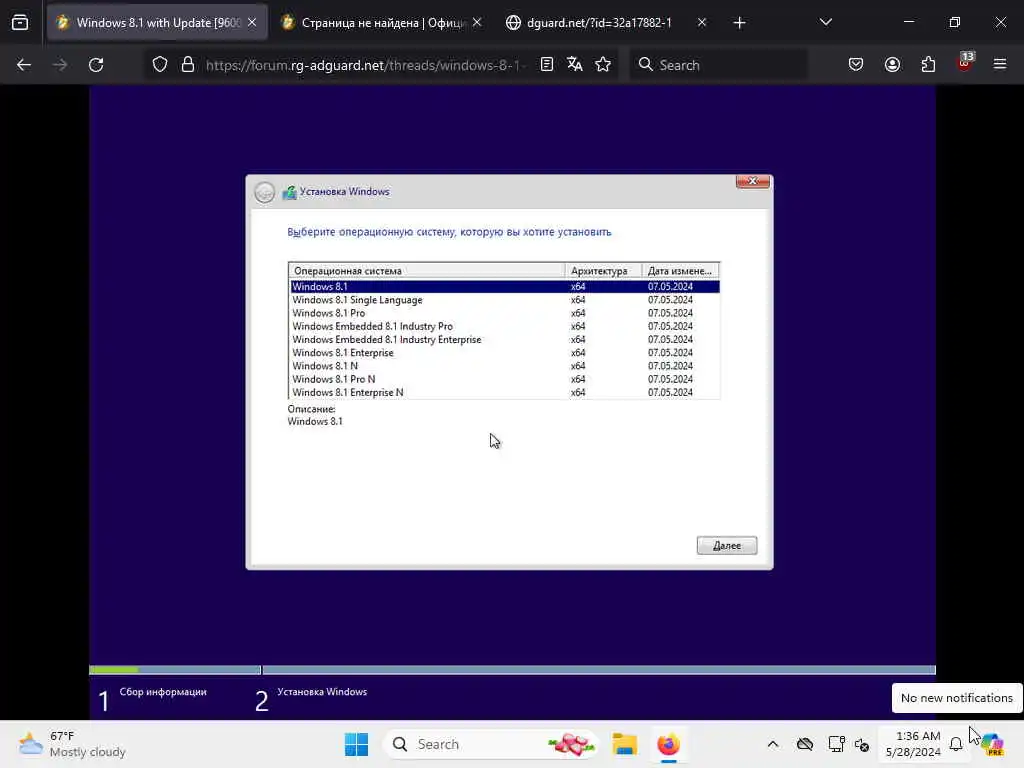Open network display tray icon
The image size is (1024, 768).
click(x=836, y=744)
